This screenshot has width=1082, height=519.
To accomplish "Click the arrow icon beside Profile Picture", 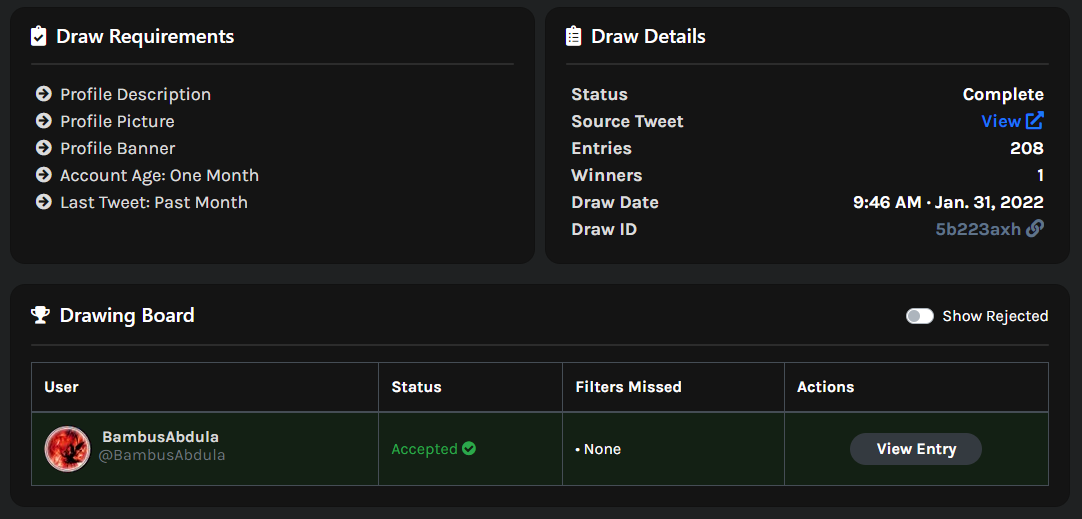I will coord(43,121).
